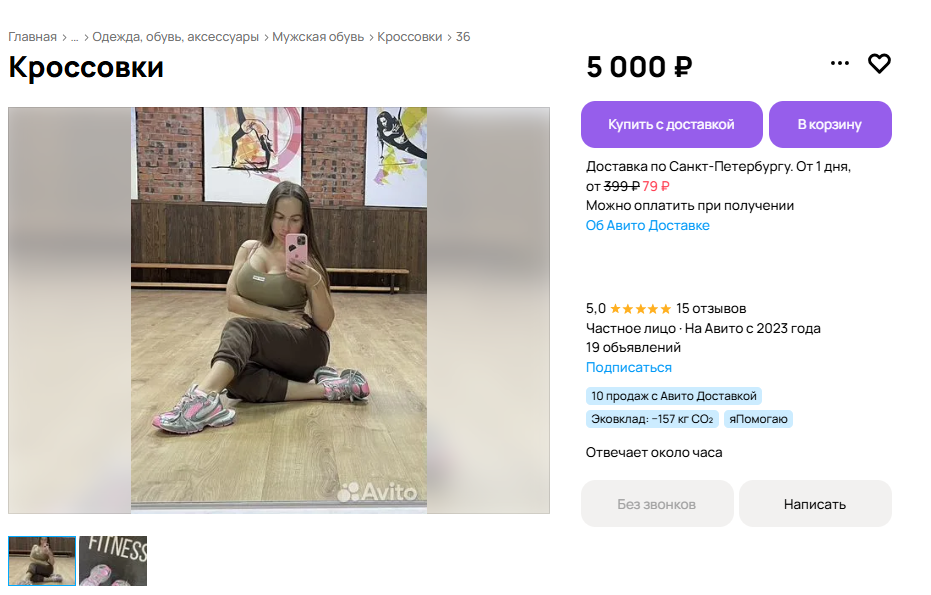Image resolution: width=931 pixels, height=595 pixels.
Task: Message seller with Написать button
Action: 814,504
